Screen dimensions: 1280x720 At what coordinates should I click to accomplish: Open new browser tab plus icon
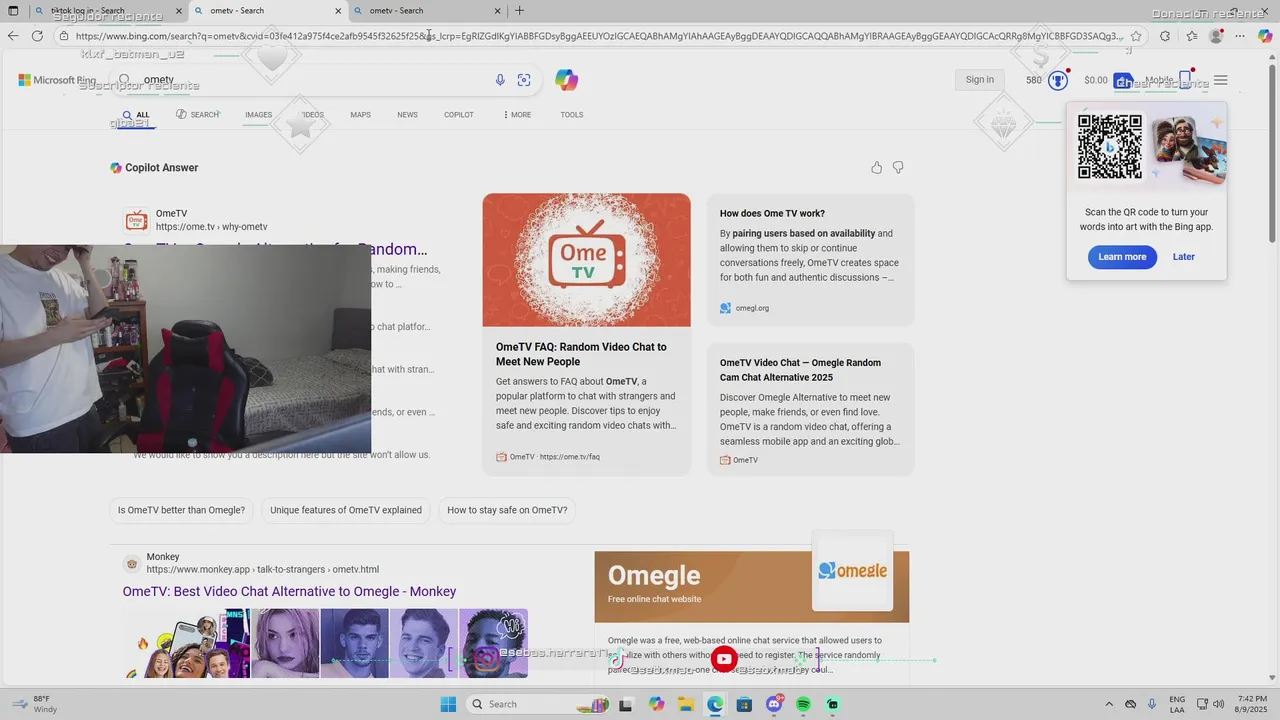click(x=519, y=11)
